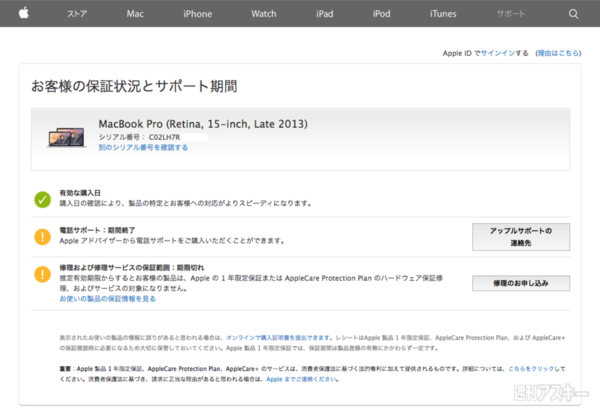
Task: Click the 修理のお申し込み button
Action: pos(521,283)
